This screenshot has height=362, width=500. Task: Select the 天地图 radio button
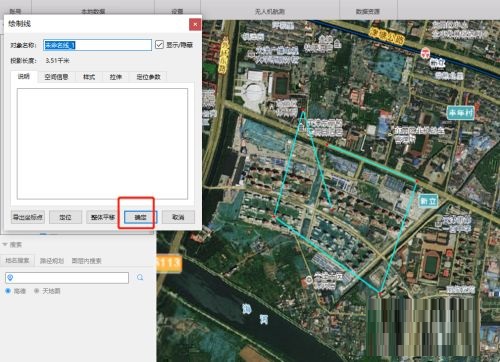click(37, 291)
